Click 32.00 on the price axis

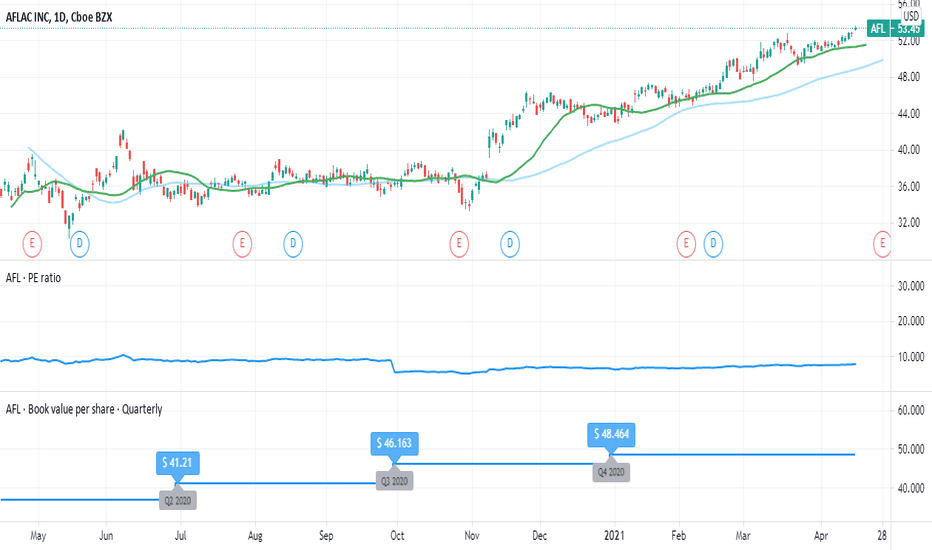(909, 223)
